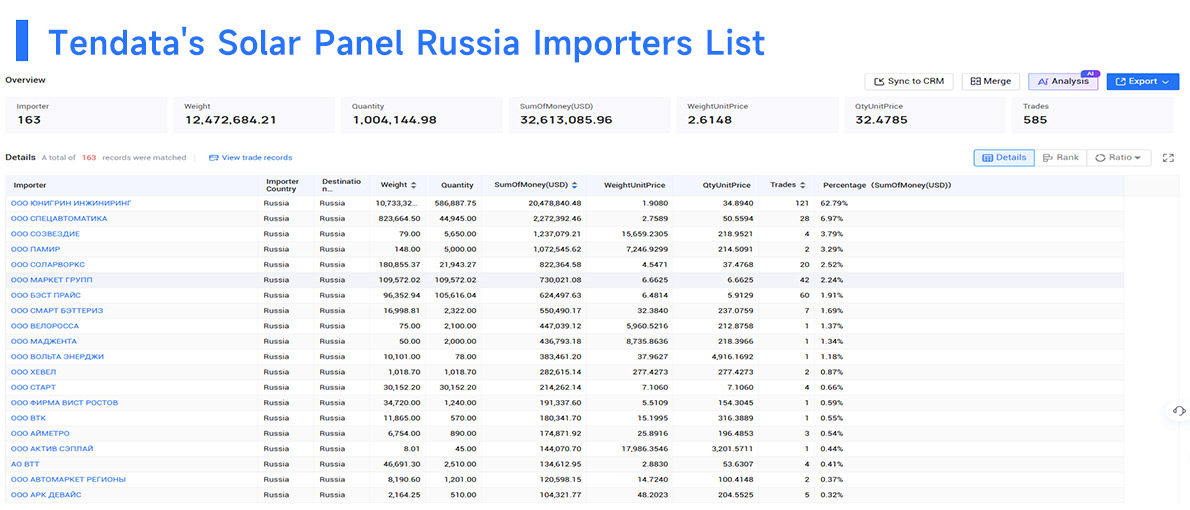Open importer ООО СОЗВЕЗДИЕ
The image size is (1190, 510).
[x=46, y=234]
